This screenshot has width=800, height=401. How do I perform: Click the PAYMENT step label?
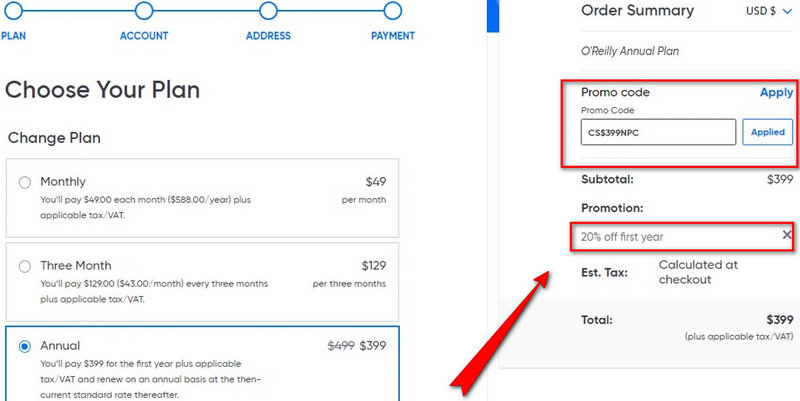pyautogui.click(x=393, y=36)
